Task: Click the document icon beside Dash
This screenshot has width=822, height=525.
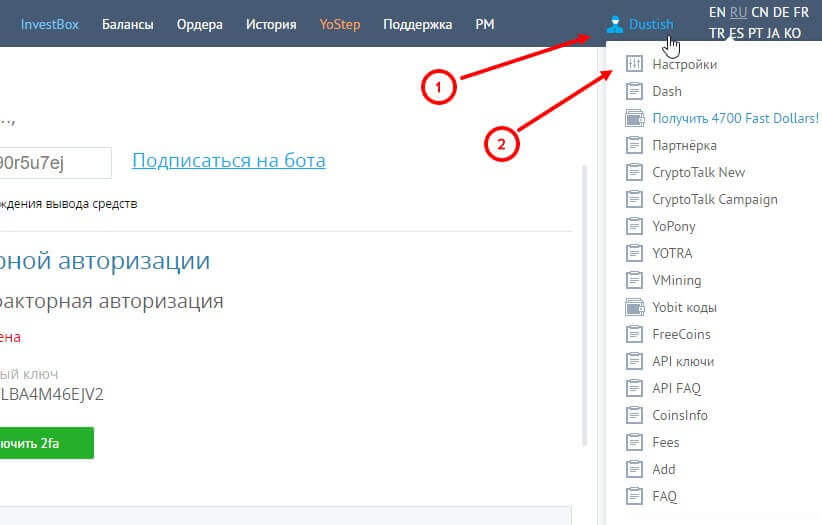Action: tap(634, 91)
